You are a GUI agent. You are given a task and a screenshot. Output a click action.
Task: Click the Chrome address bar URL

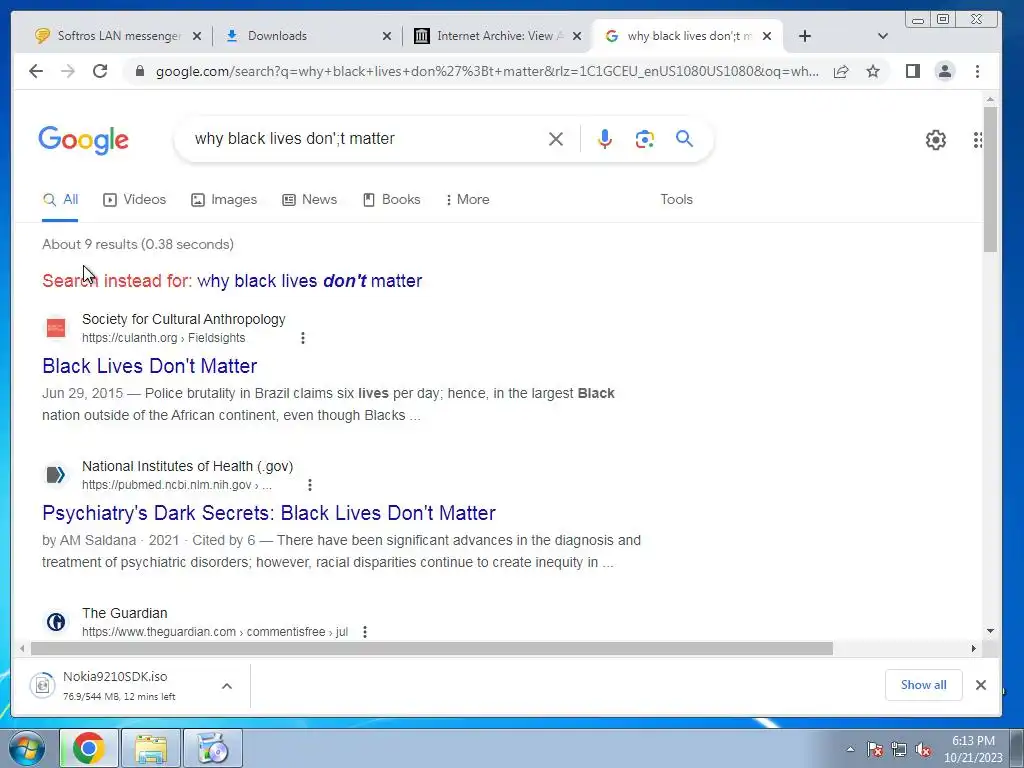487,71
